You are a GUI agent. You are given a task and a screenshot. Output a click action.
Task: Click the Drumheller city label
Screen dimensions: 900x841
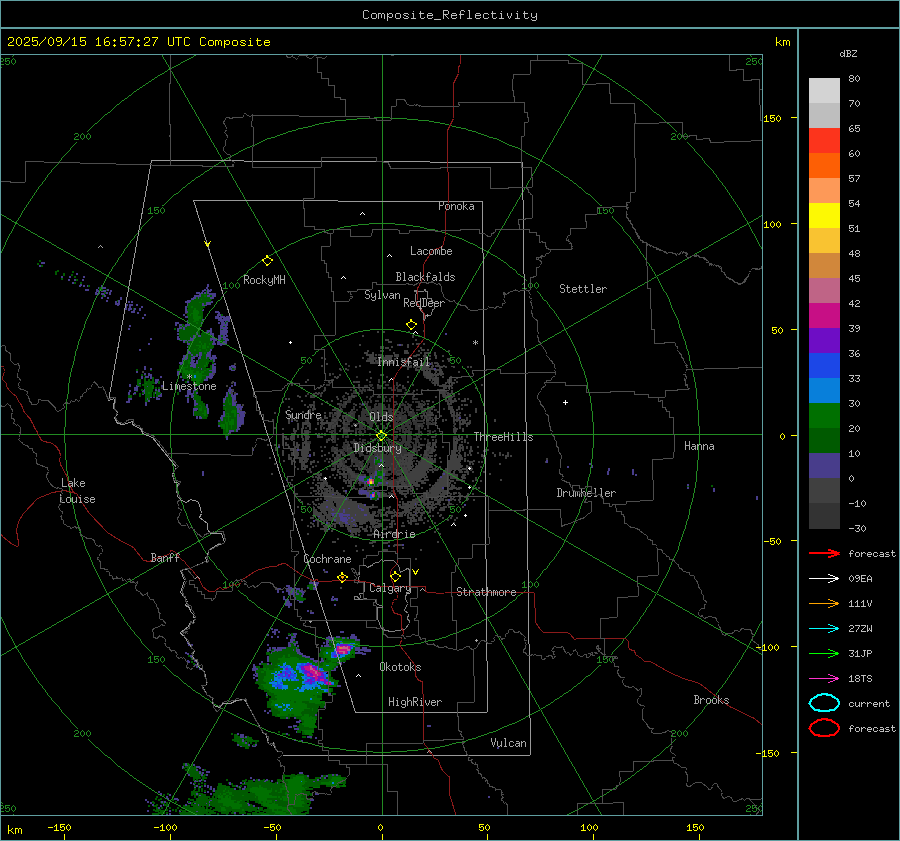click(585, 493)
